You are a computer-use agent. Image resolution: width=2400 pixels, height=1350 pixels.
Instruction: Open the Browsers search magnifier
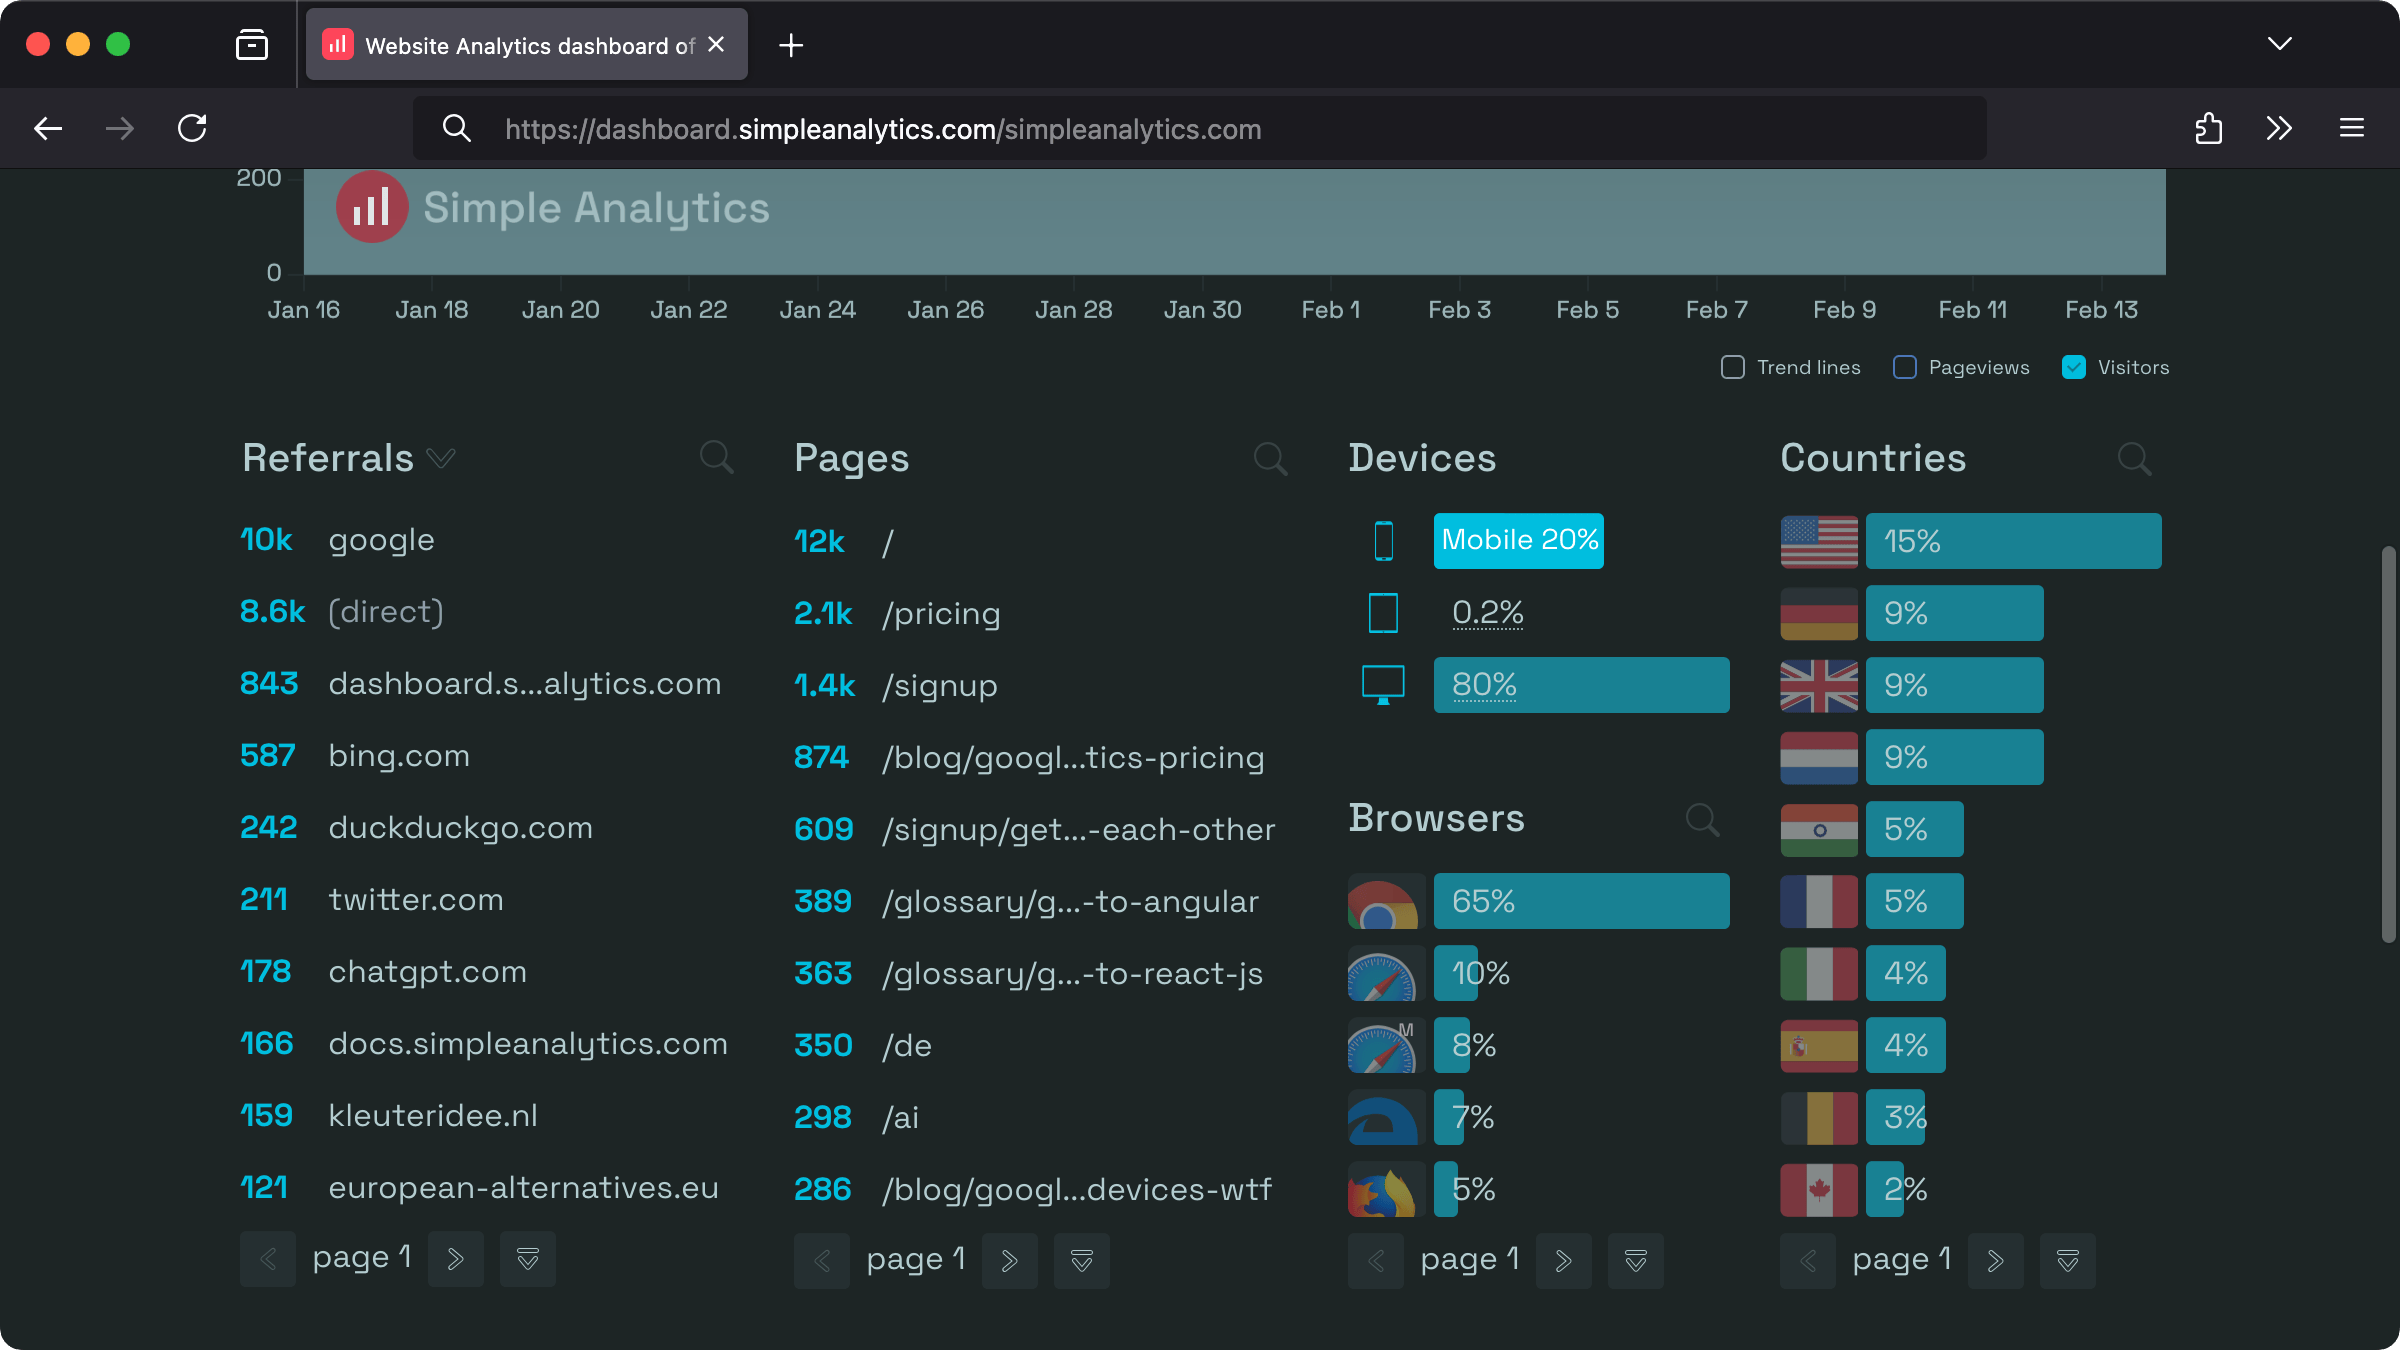pyautogui.click(x=1702, y=819)
